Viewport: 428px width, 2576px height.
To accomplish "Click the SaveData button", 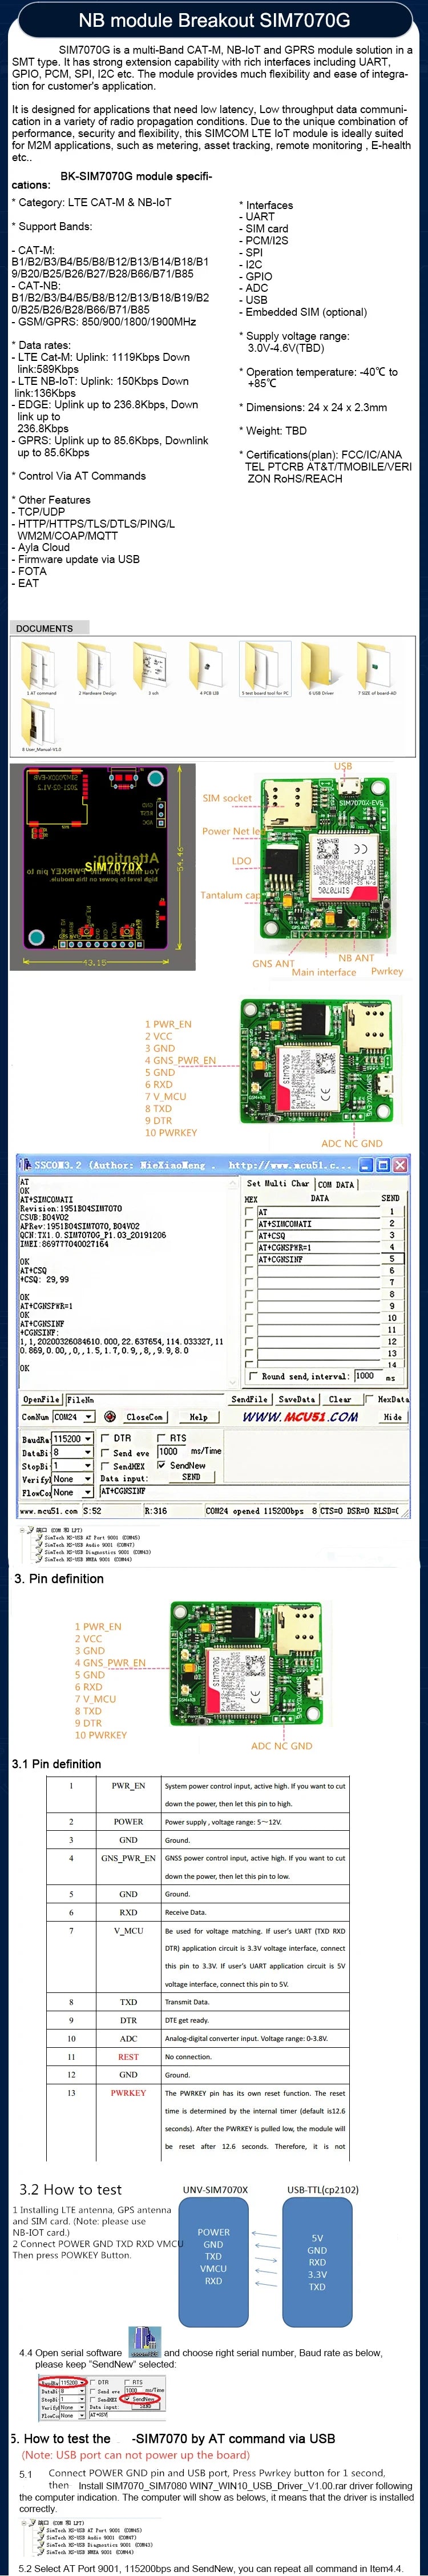I will (x=297, y=1399).
